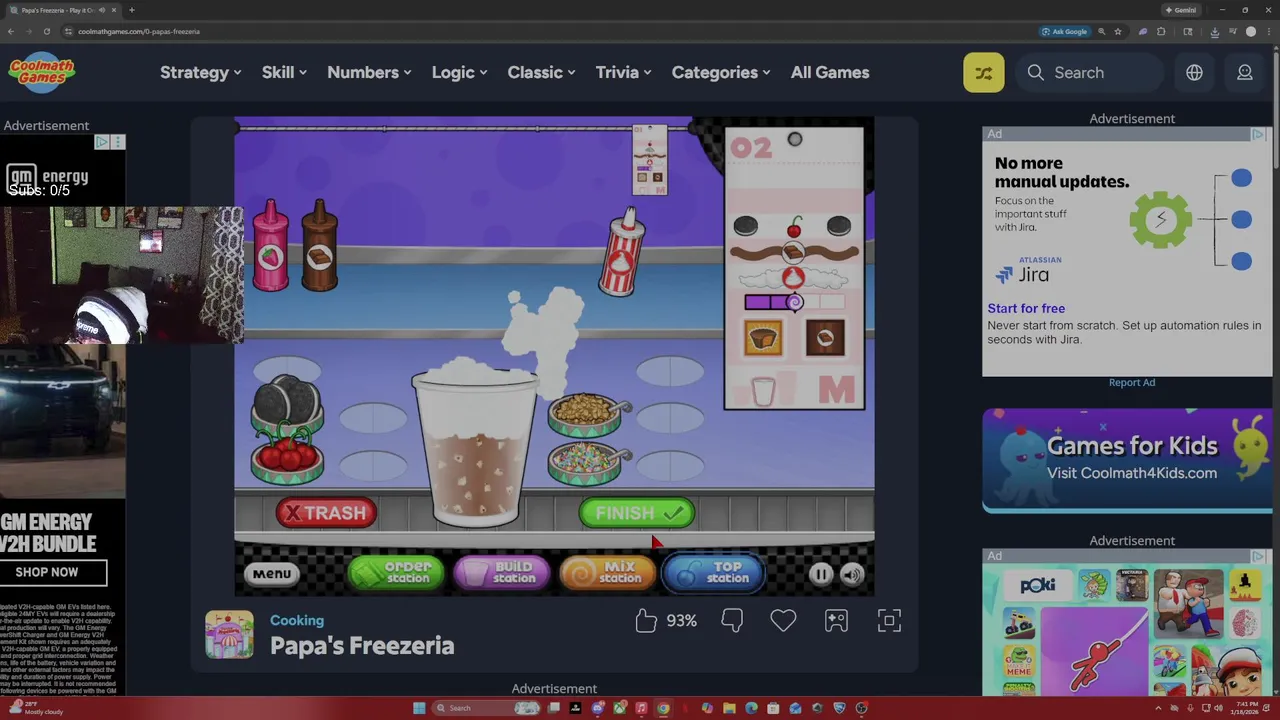Add game to favorites with heart

[783, 621]
